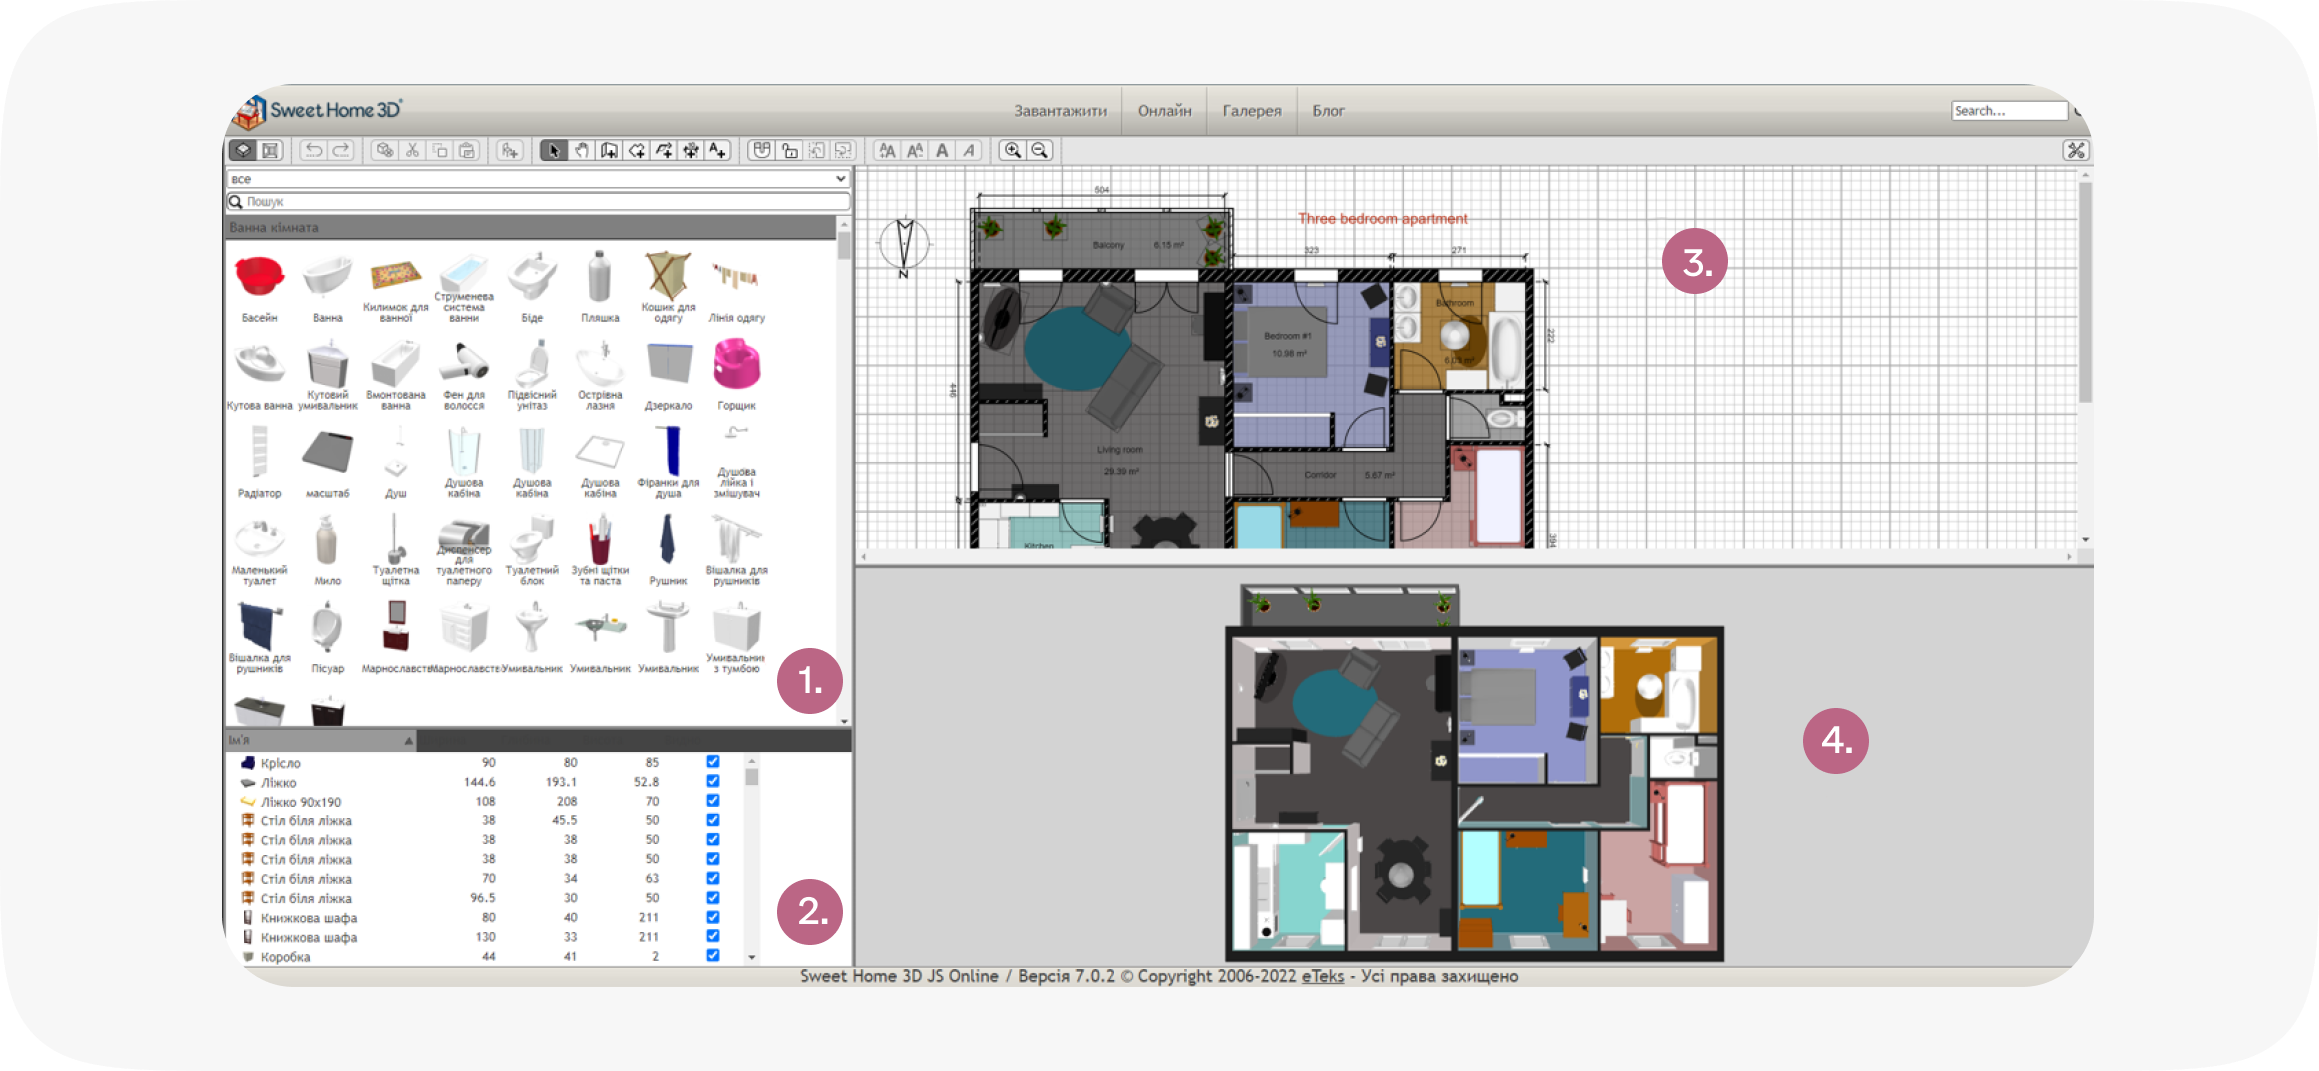The width and height of the screenshot is (2319, 1071).
Task: Click the cut scissors icon
Action: 412,151
